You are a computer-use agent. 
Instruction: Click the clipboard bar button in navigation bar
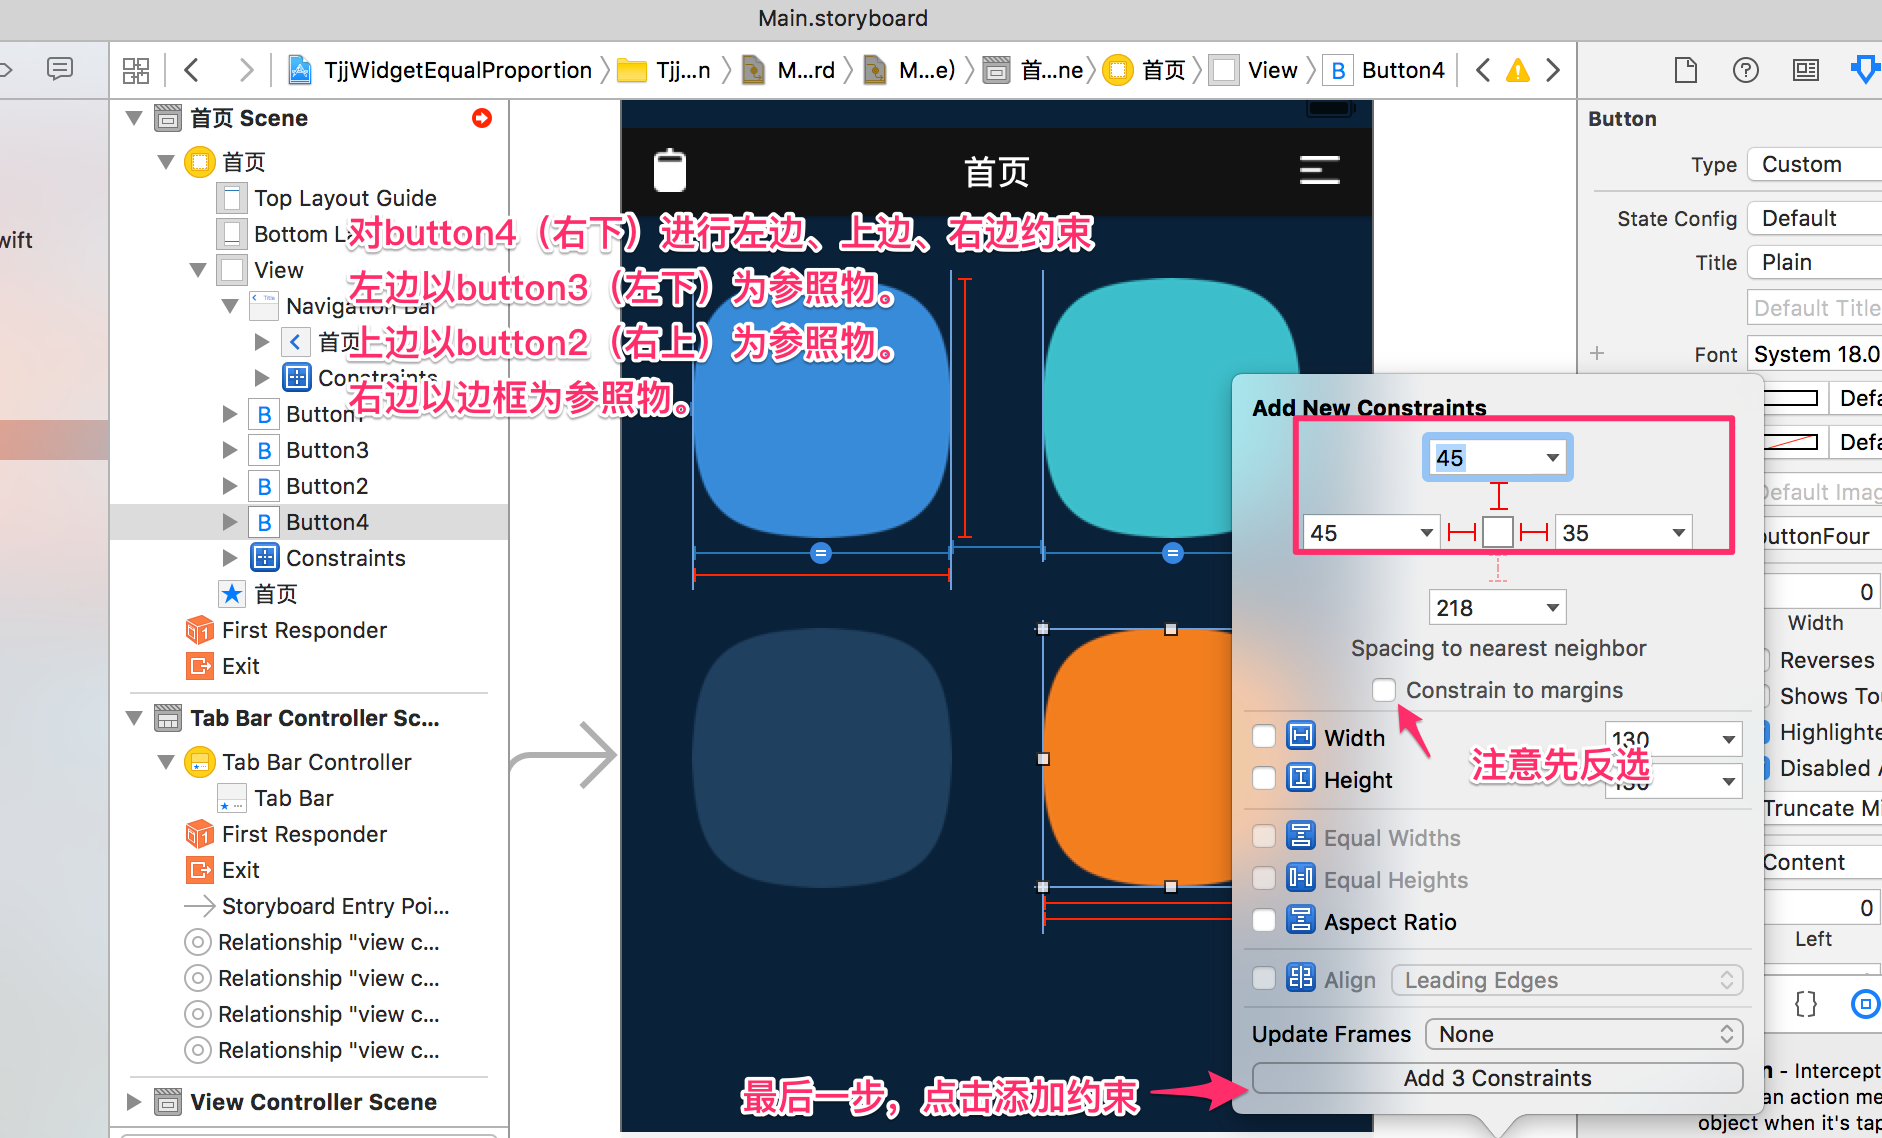pyautogui.click(x=670, y=170)
